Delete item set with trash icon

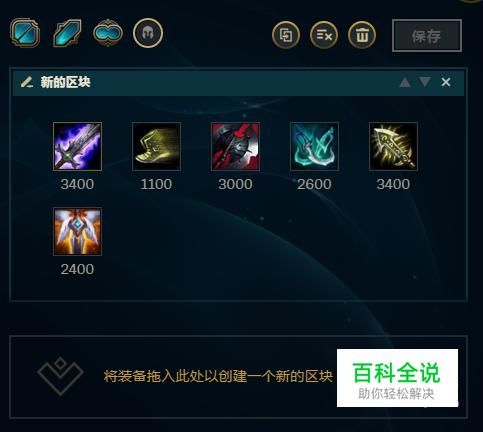[362, 35]
